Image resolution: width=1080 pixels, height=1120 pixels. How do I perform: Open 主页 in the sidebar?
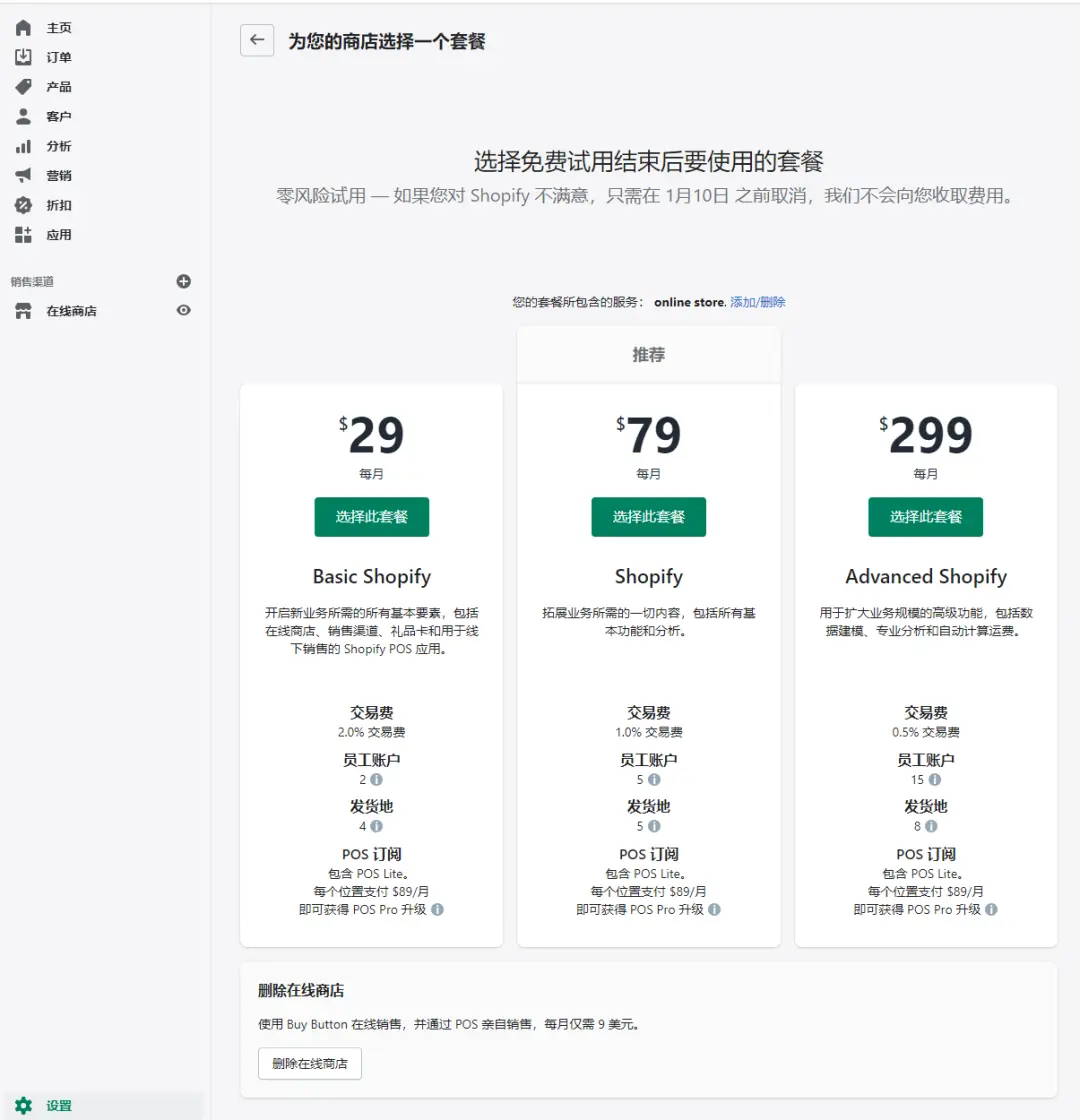pyautogui.click(x=59, y=28)
